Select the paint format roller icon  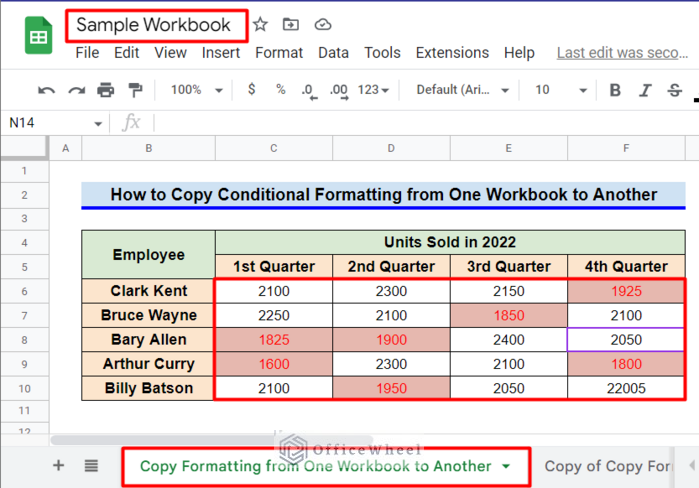tap(136, 90)
